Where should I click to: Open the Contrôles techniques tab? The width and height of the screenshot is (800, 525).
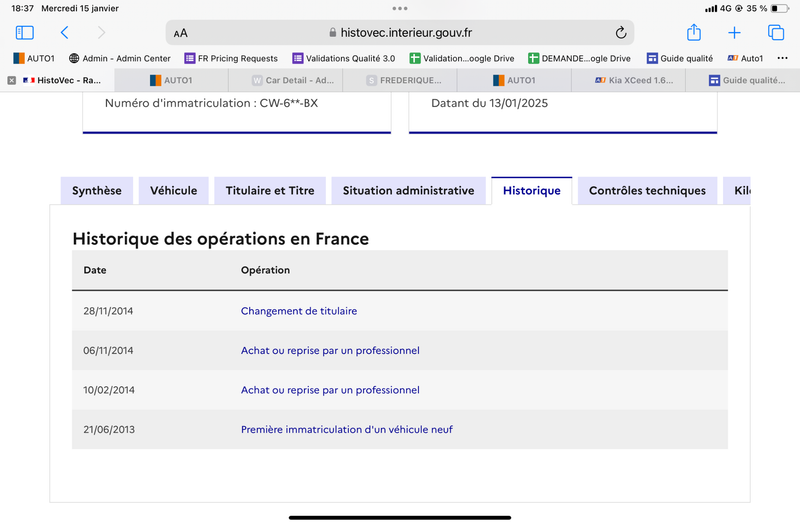pos(647,191)
